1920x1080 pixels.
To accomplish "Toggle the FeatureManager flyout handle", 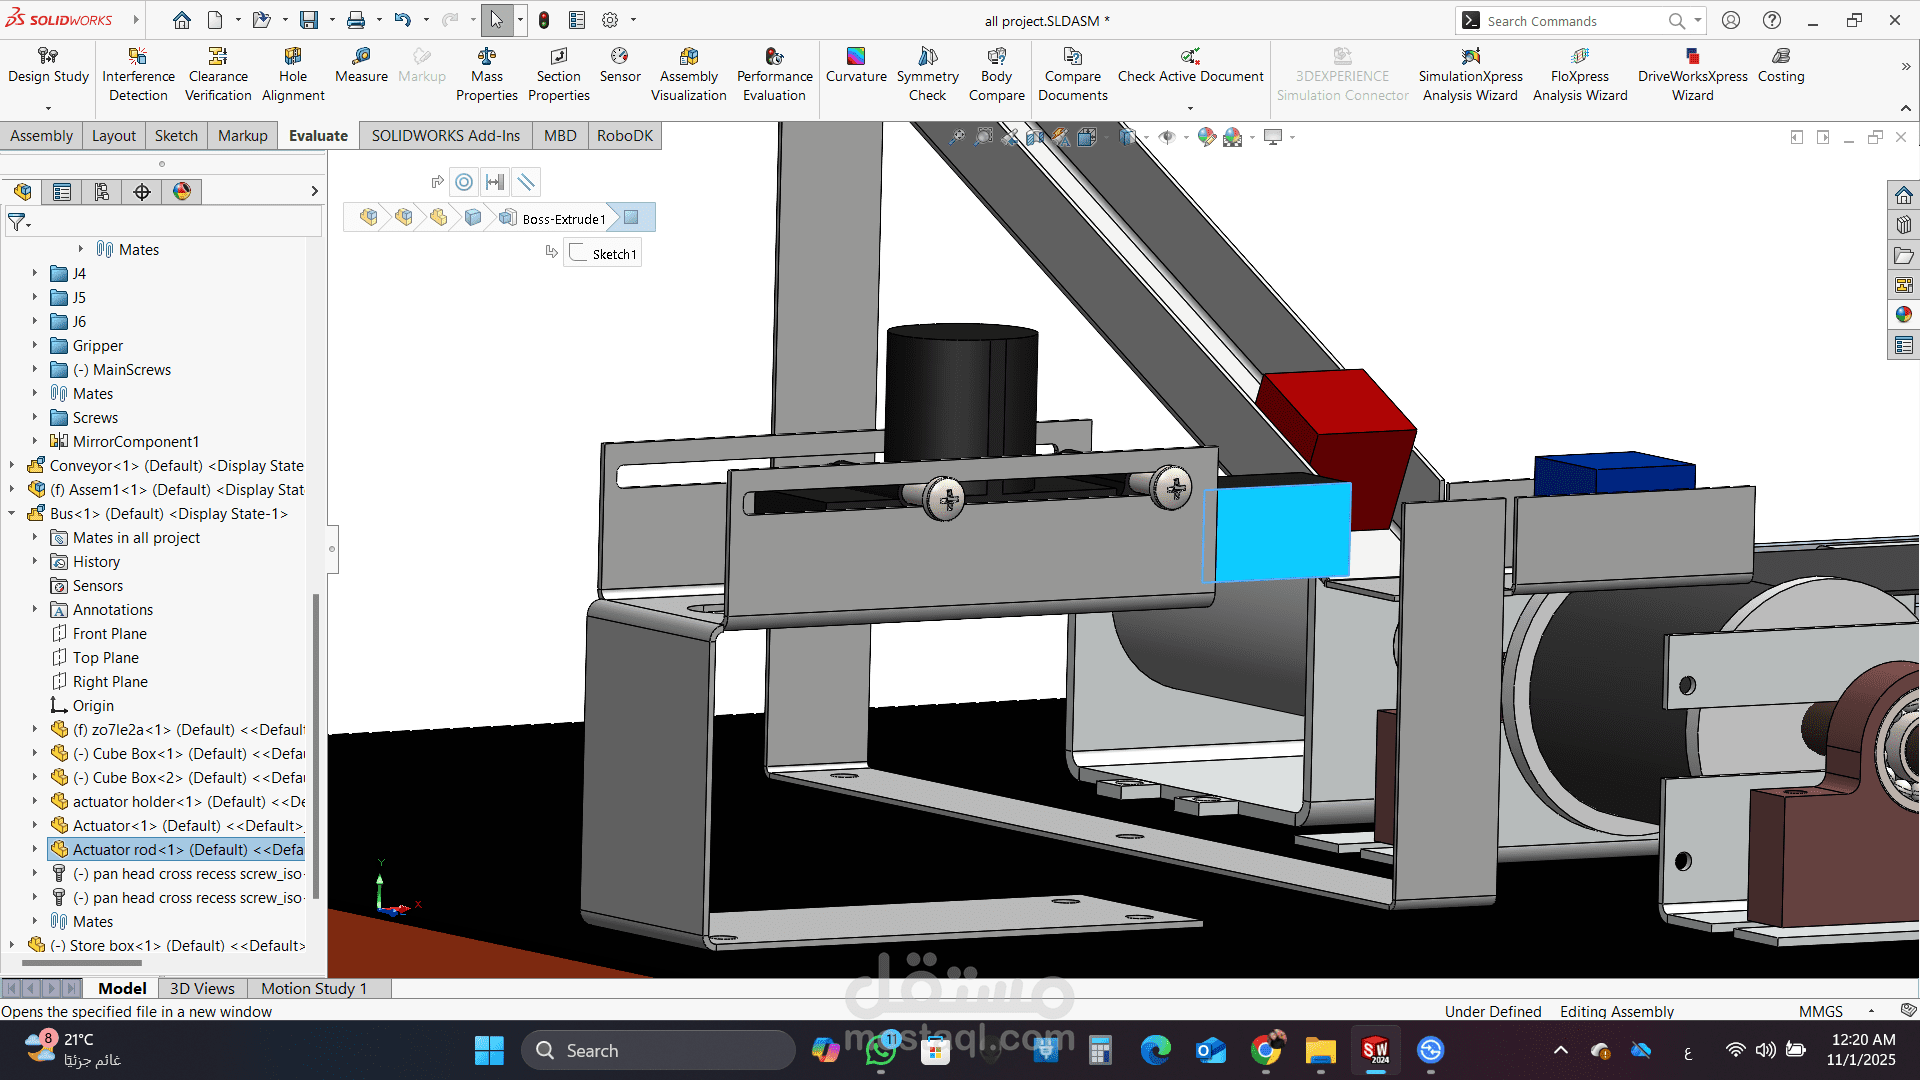I will [332, 548].
